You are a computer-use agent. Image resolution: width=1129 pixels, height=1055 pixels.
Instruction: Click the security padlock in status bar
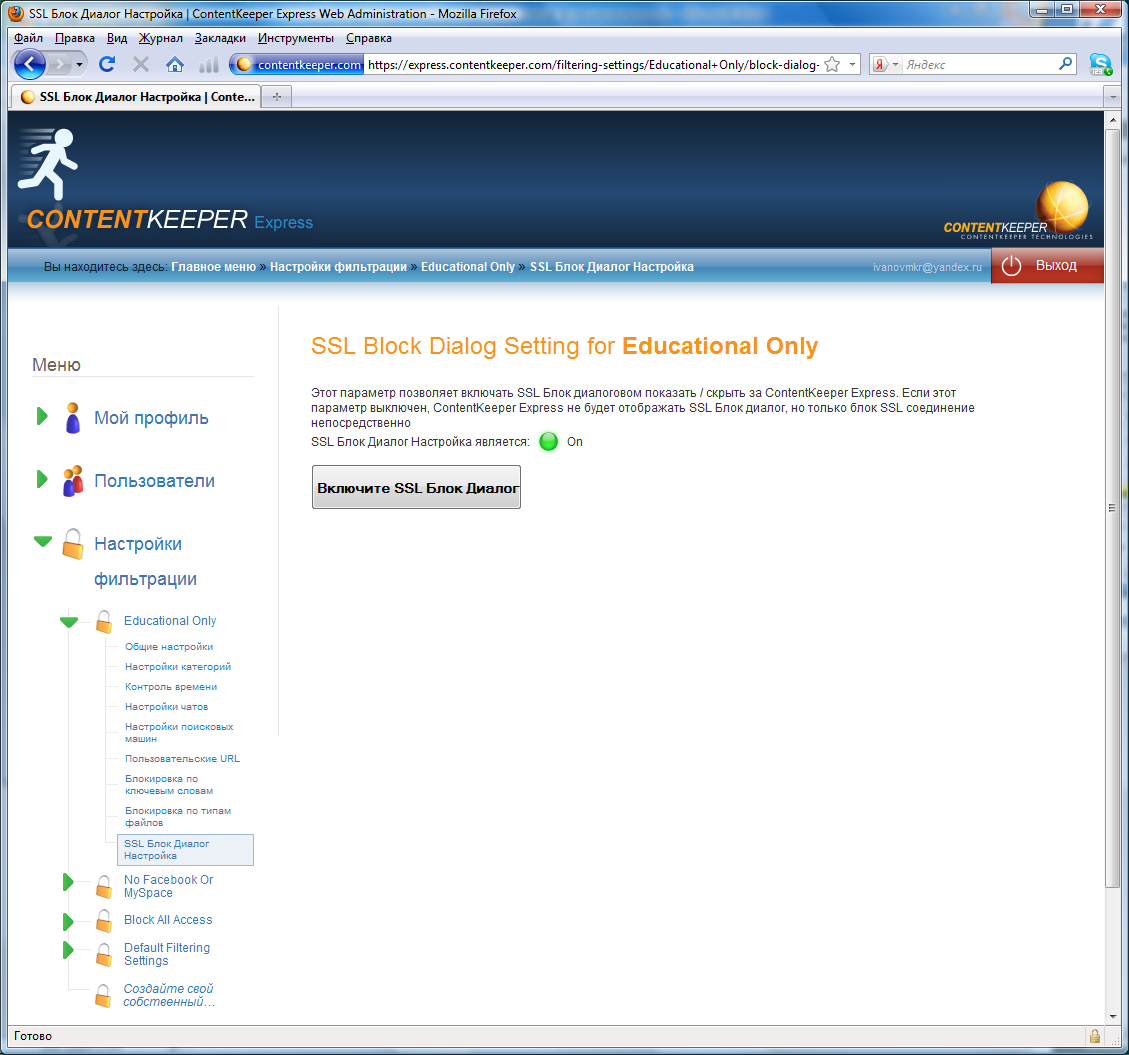pos(1094,1036)
